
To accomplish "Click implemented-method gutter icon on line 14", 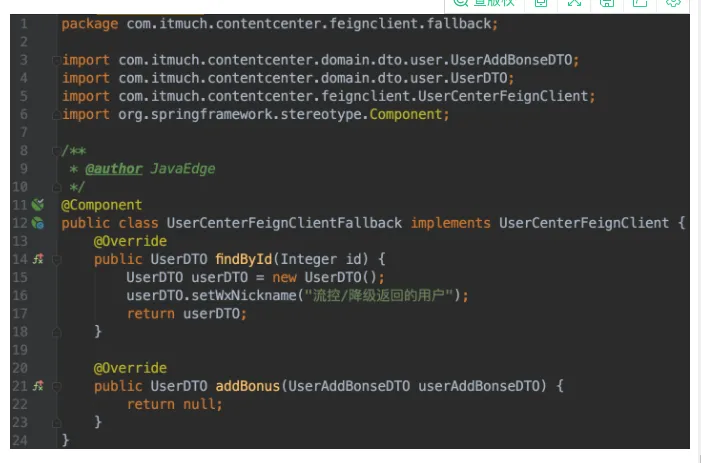I will (38, 259).
